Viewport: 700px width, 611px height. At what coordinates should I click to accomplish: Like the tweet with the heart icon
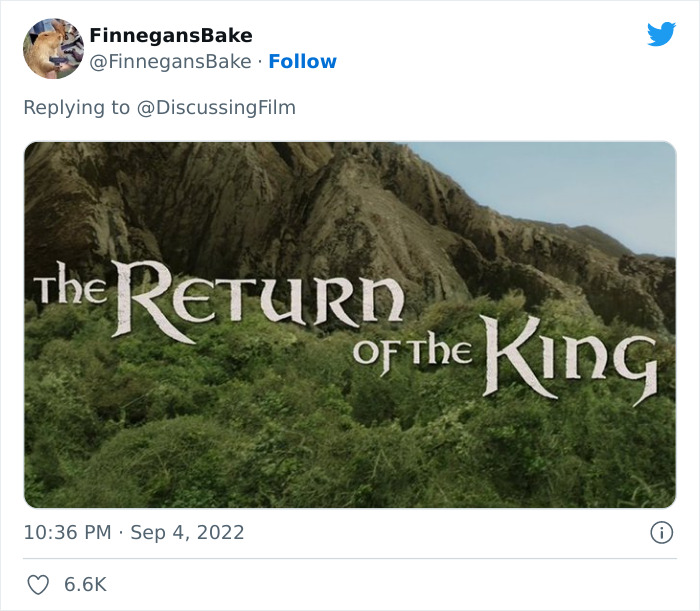[x=38, y=585]
